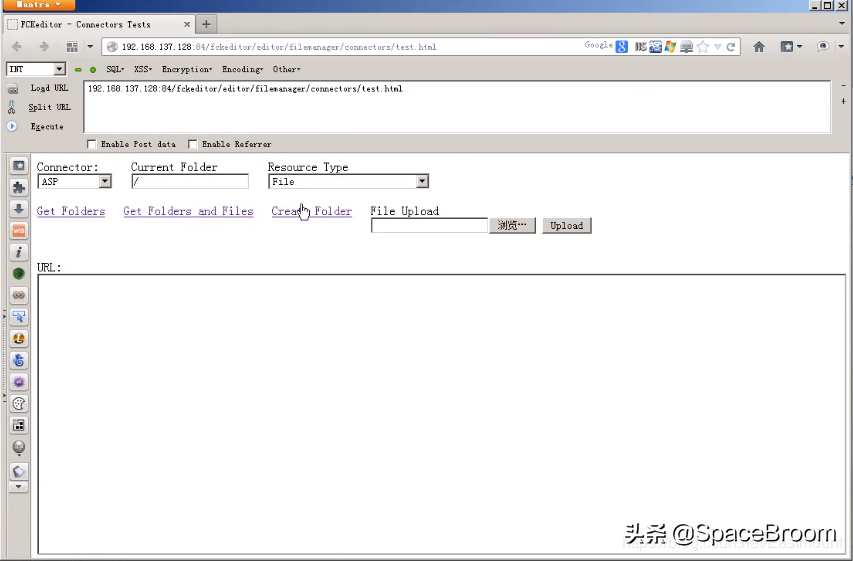This screenshot has height=561, width=853.
Task: Click the italic i info sidebar icon
Action: pyautogui.click(x=19, y=252)
